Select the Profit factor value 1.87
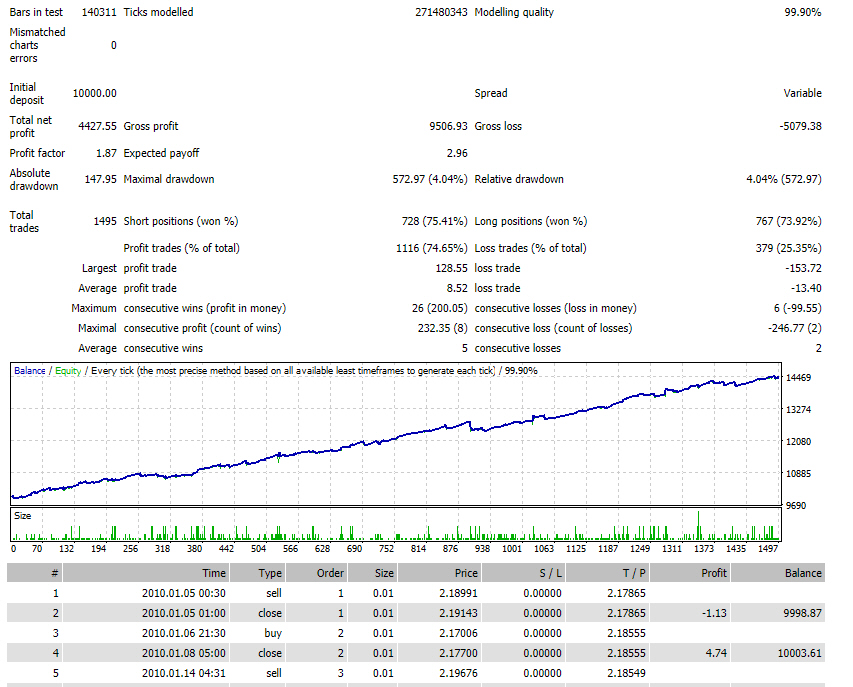This screenshot has width=853, height=687. [x=107, y=153]
